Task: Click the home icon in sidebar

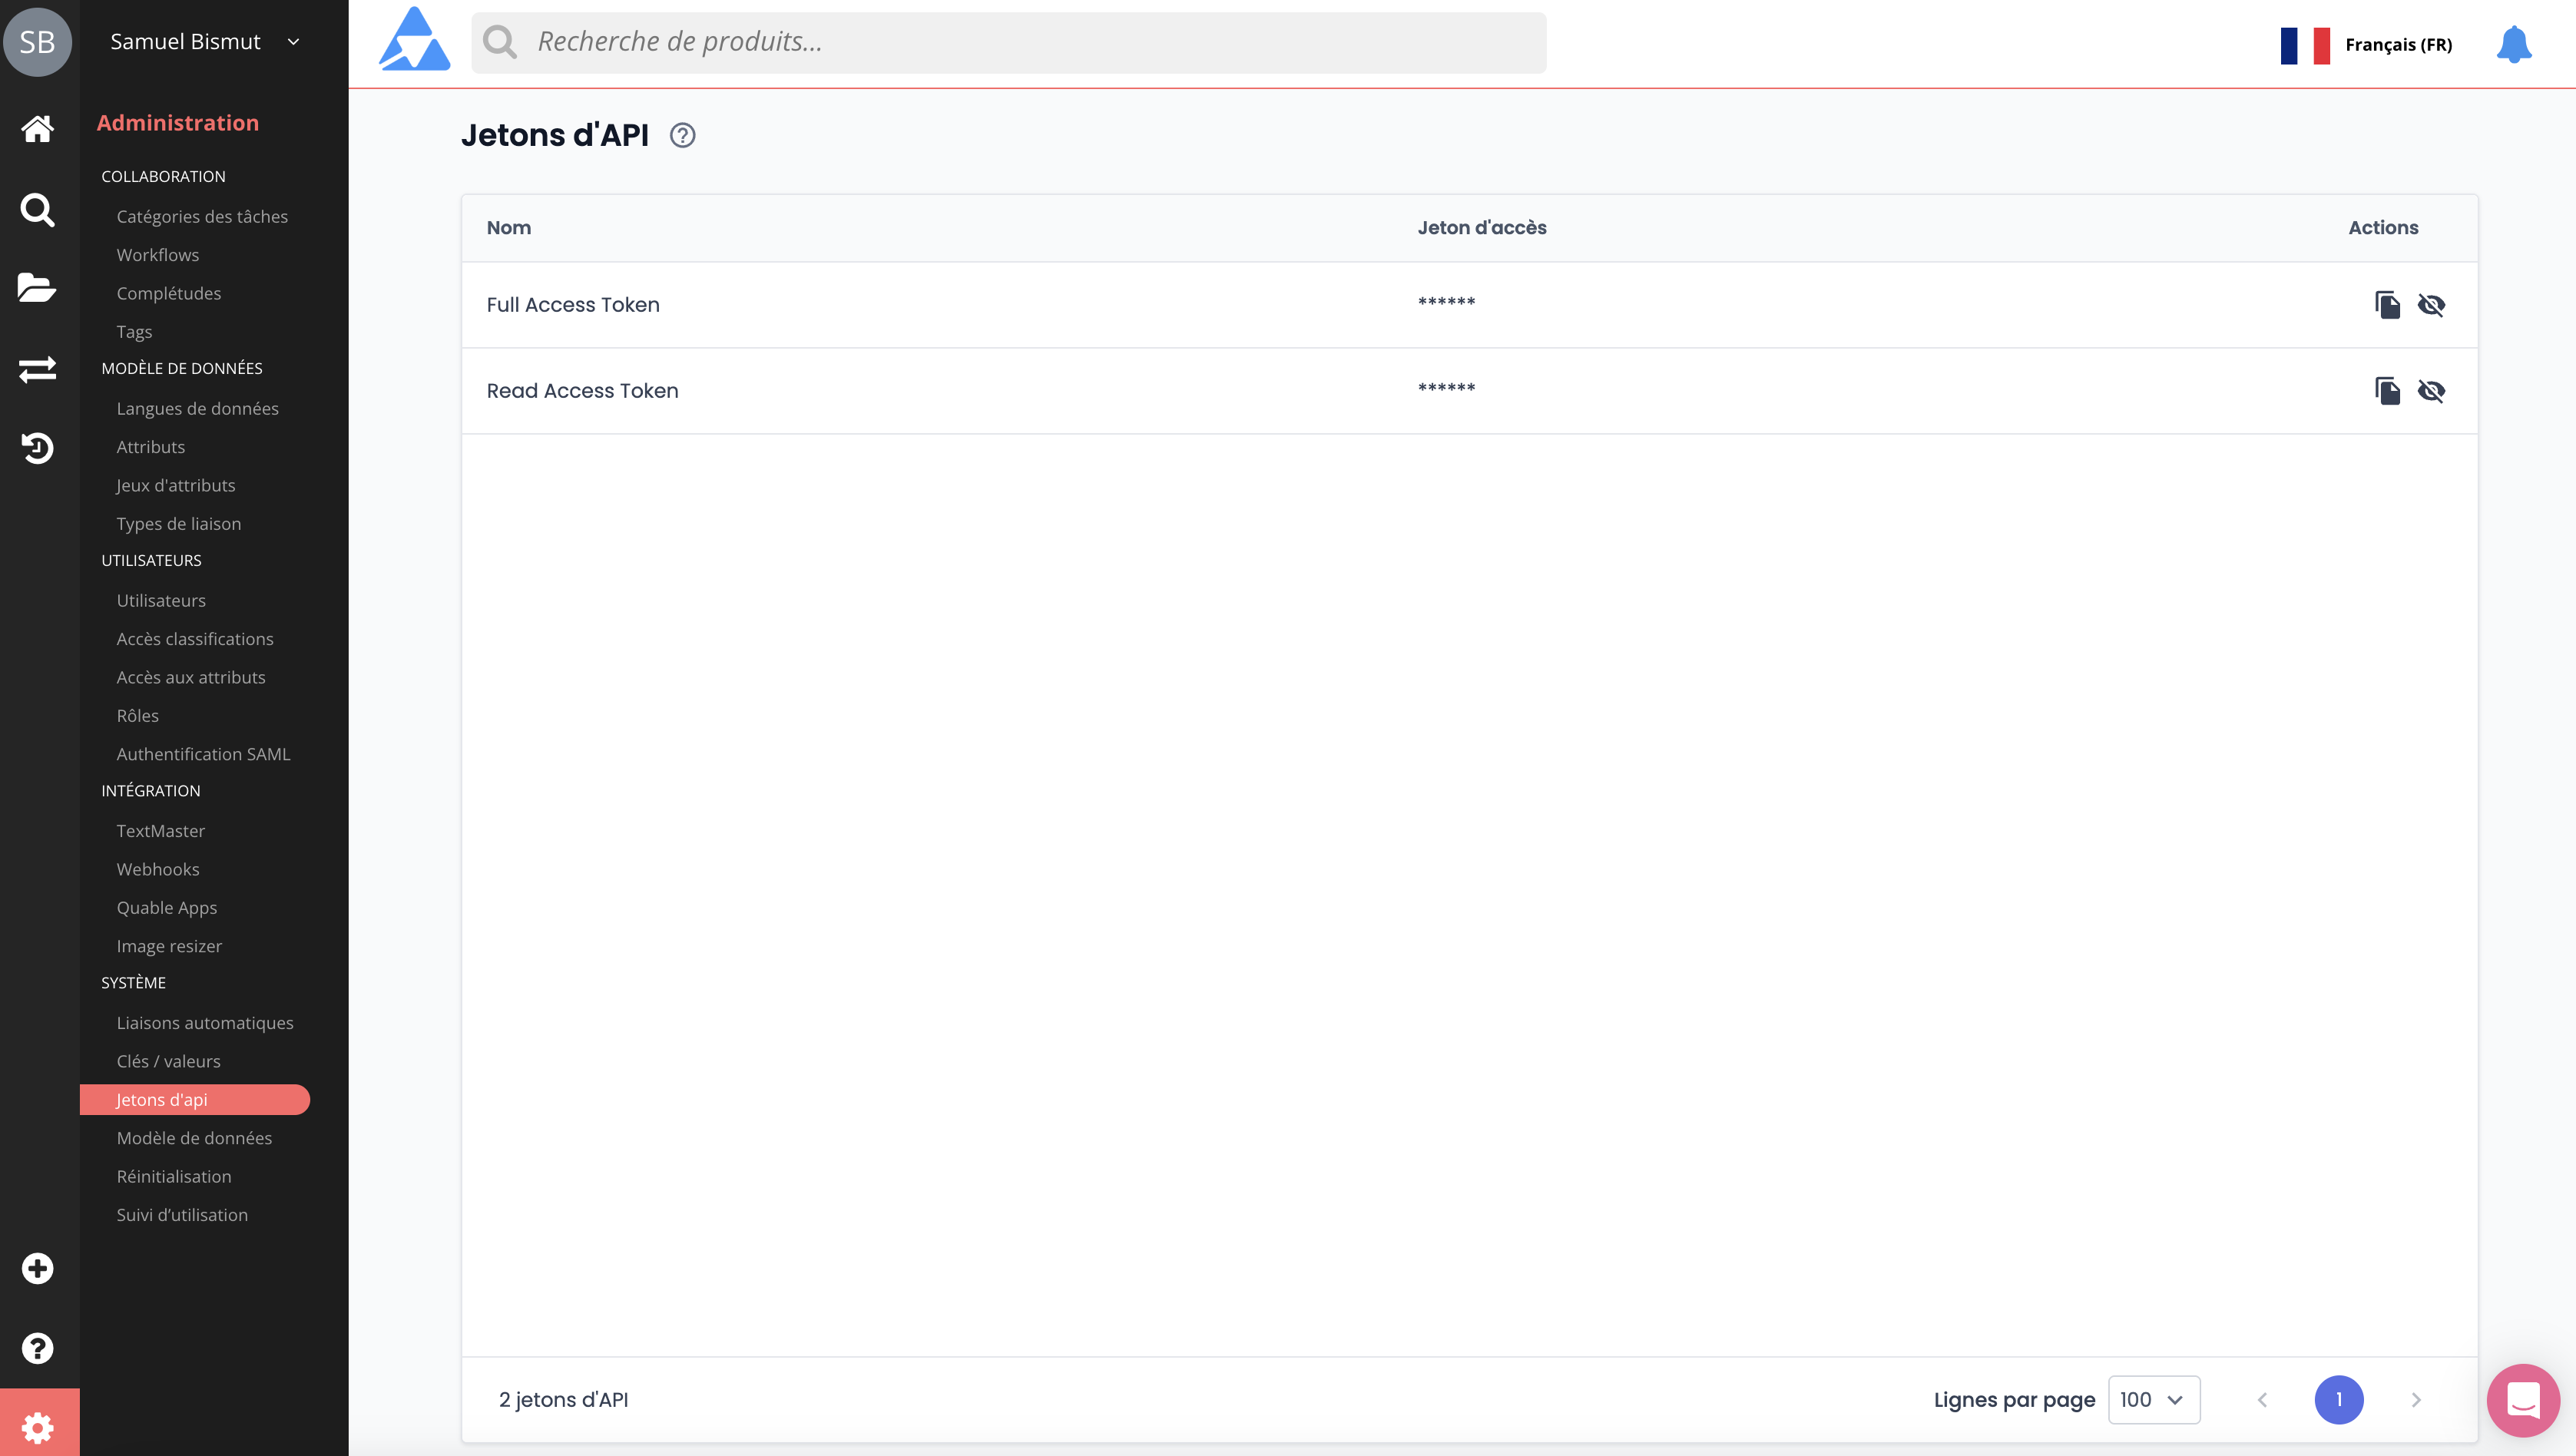Action: [38, 129]
